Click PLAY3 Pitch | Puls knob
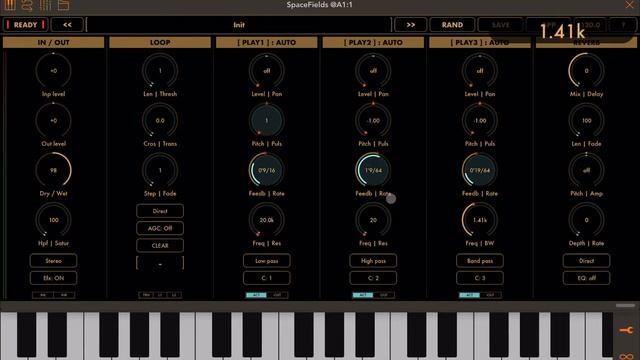Viewport: 640px width, 360px height. click(x=480, y=120)
